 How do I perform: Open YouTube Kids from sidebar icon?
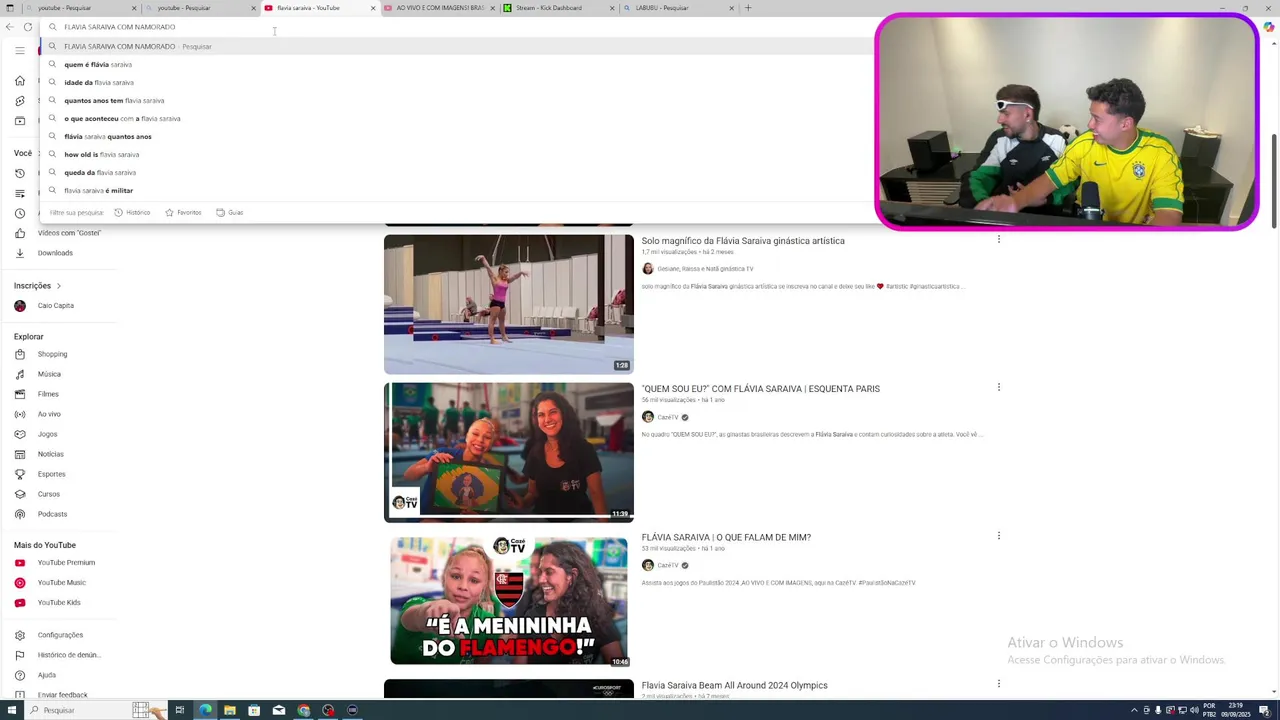click(x=20, y=603)
